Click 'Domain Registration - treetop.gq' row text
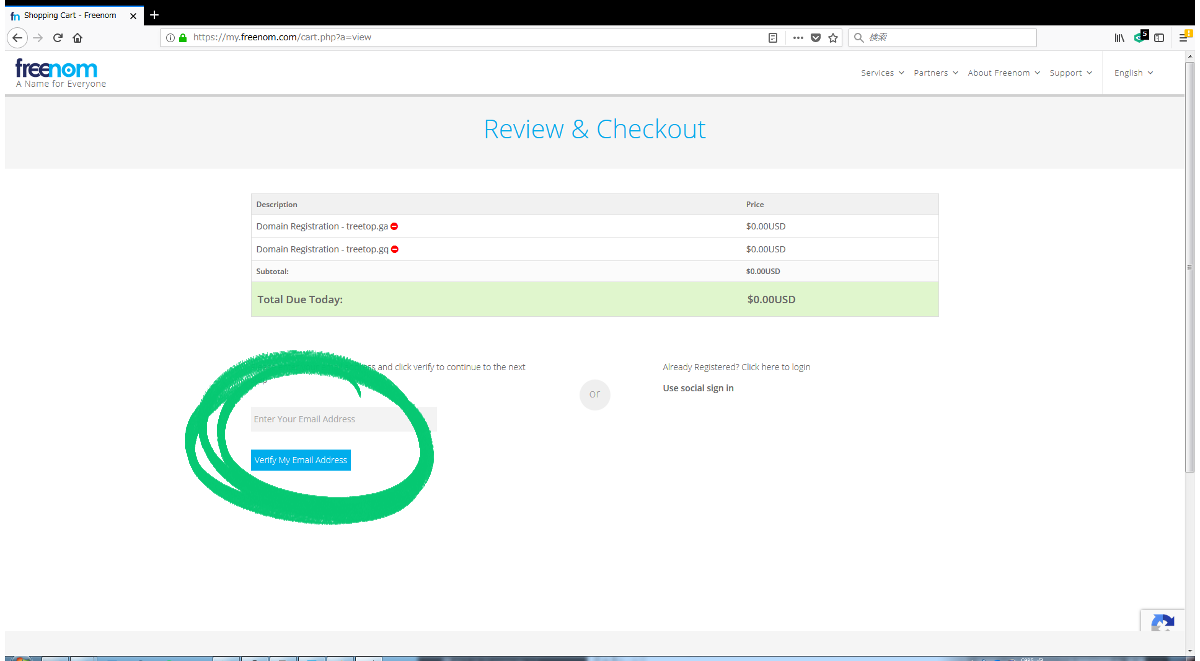This screenshot has height=661, width=1200. coord(322,249)
